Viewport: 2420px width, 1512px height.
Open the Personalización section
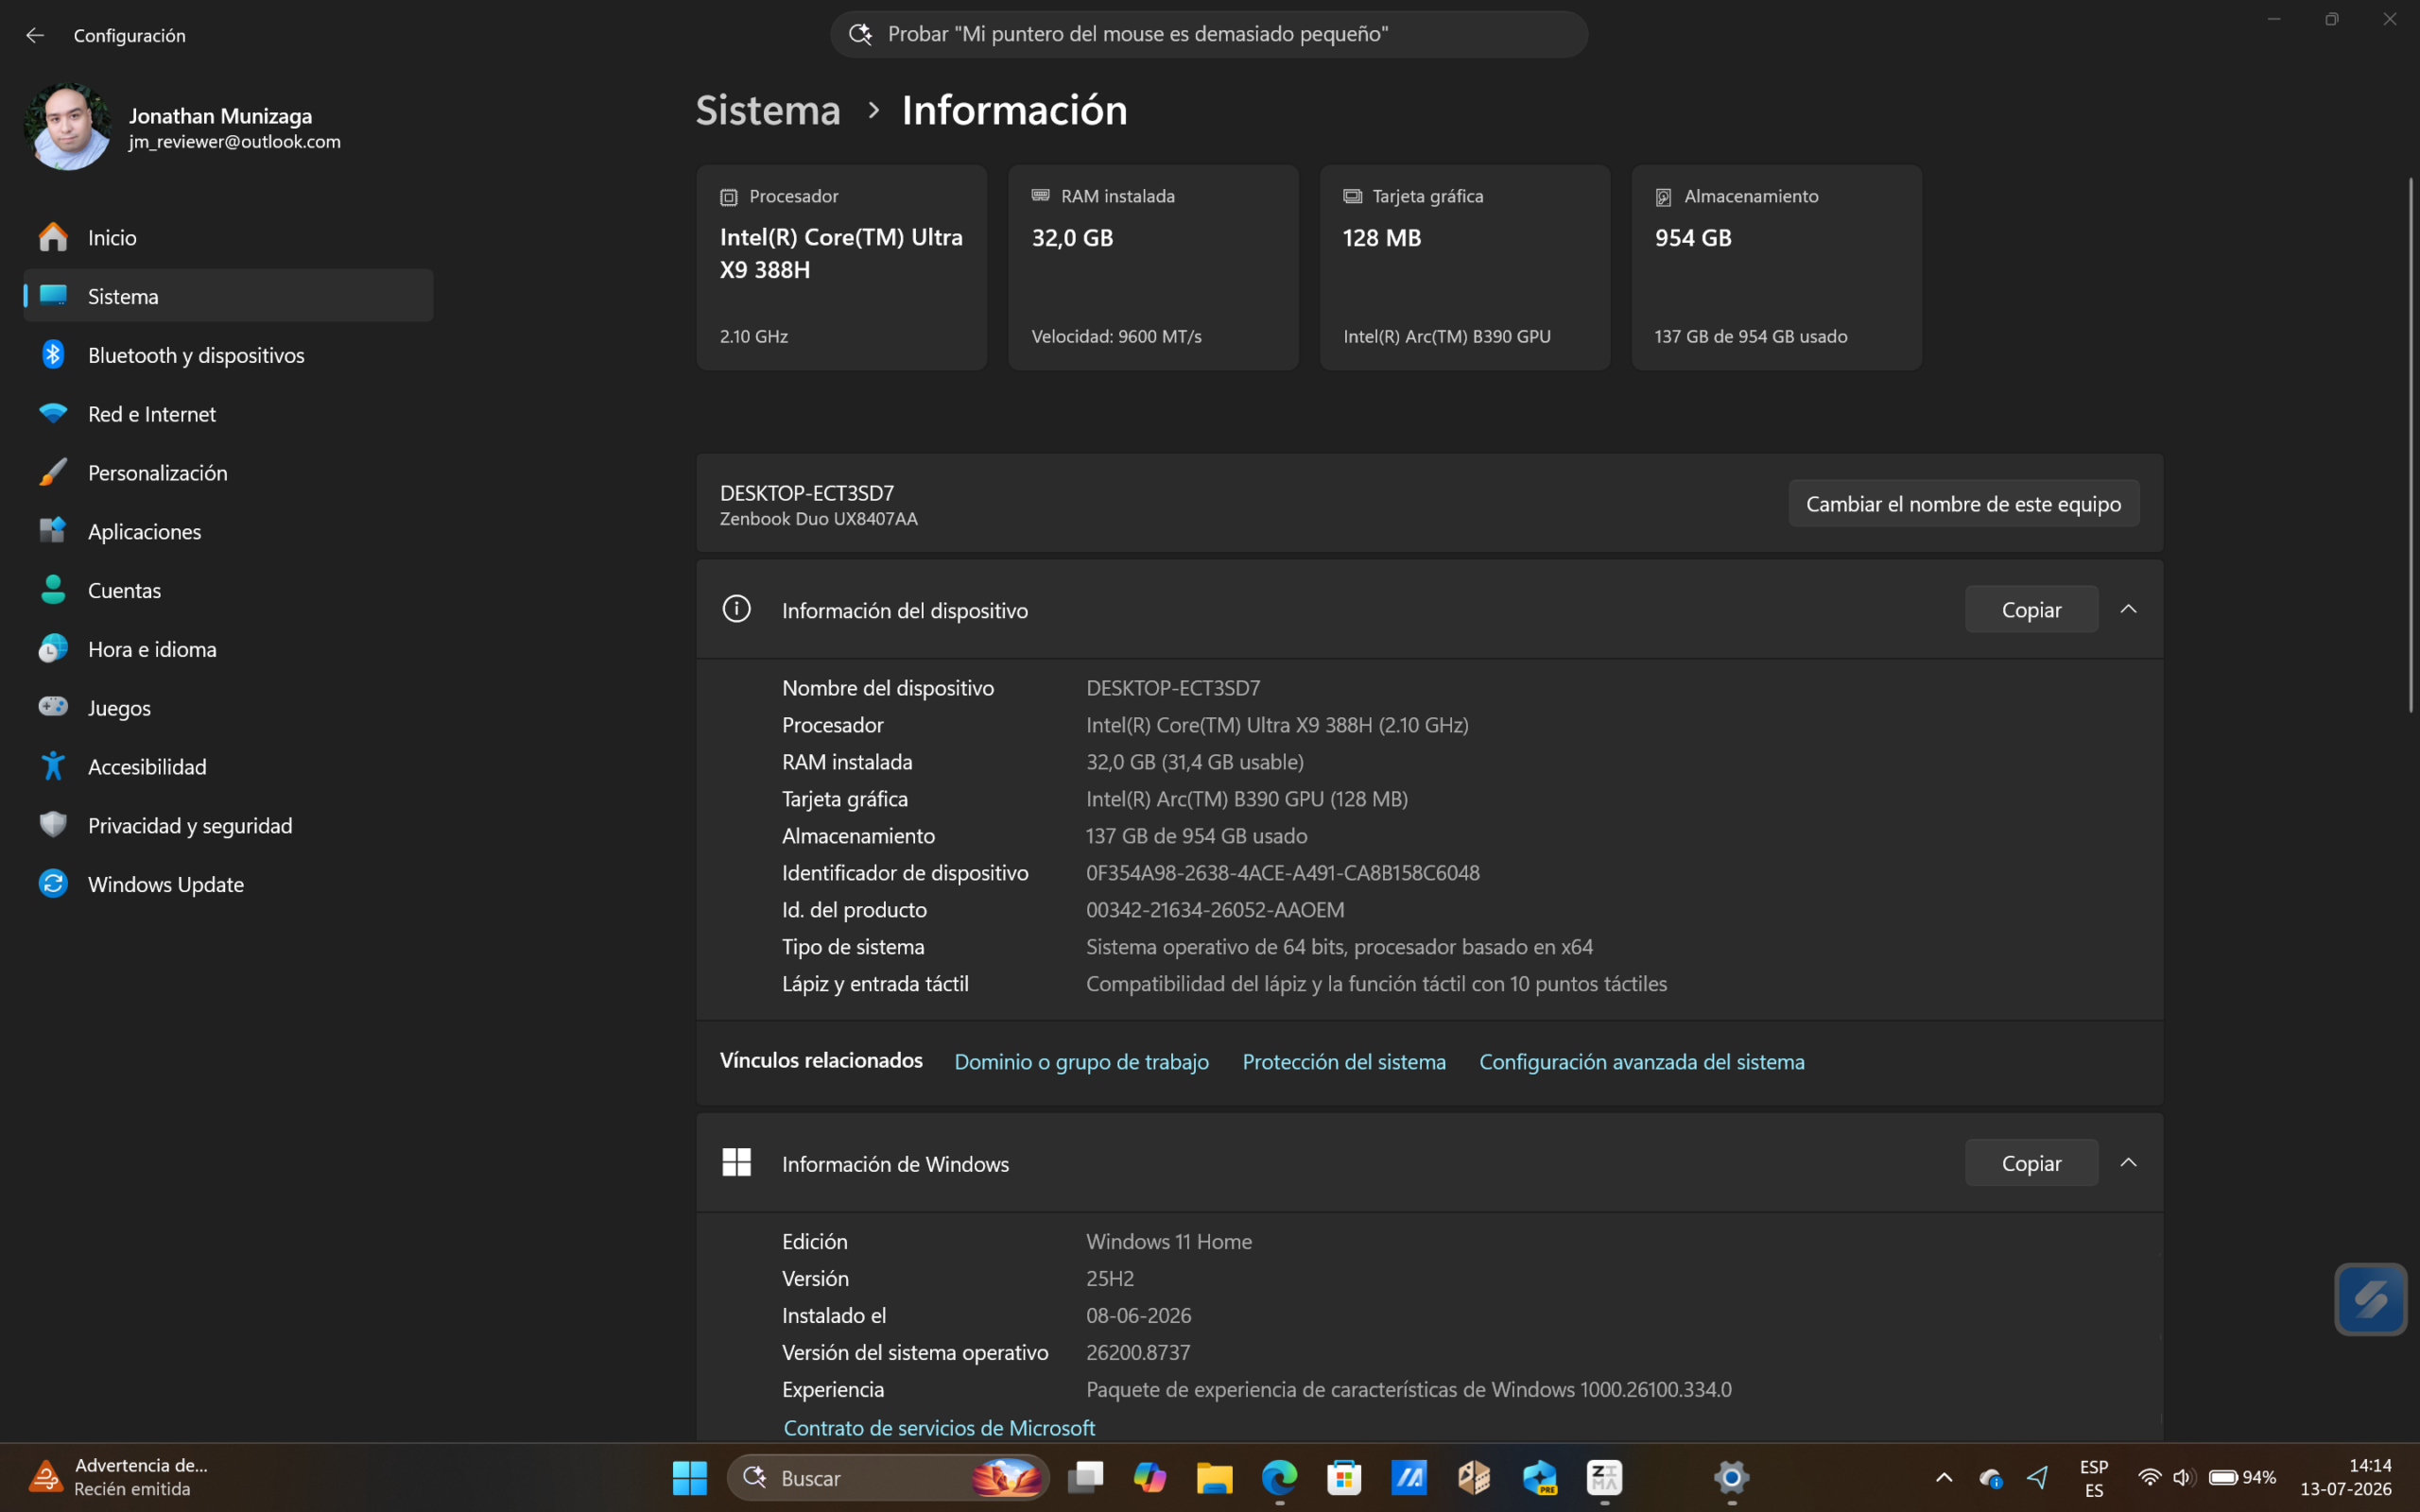click(x=228, y=473)
